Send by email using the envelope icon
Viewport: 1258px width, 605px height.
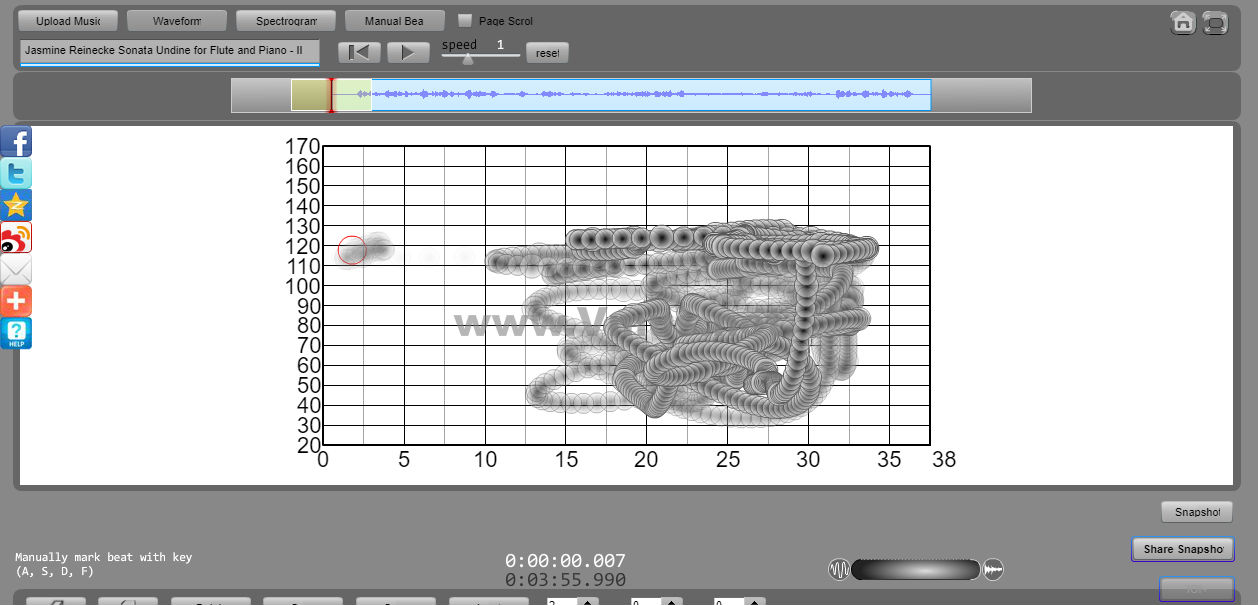16,270
